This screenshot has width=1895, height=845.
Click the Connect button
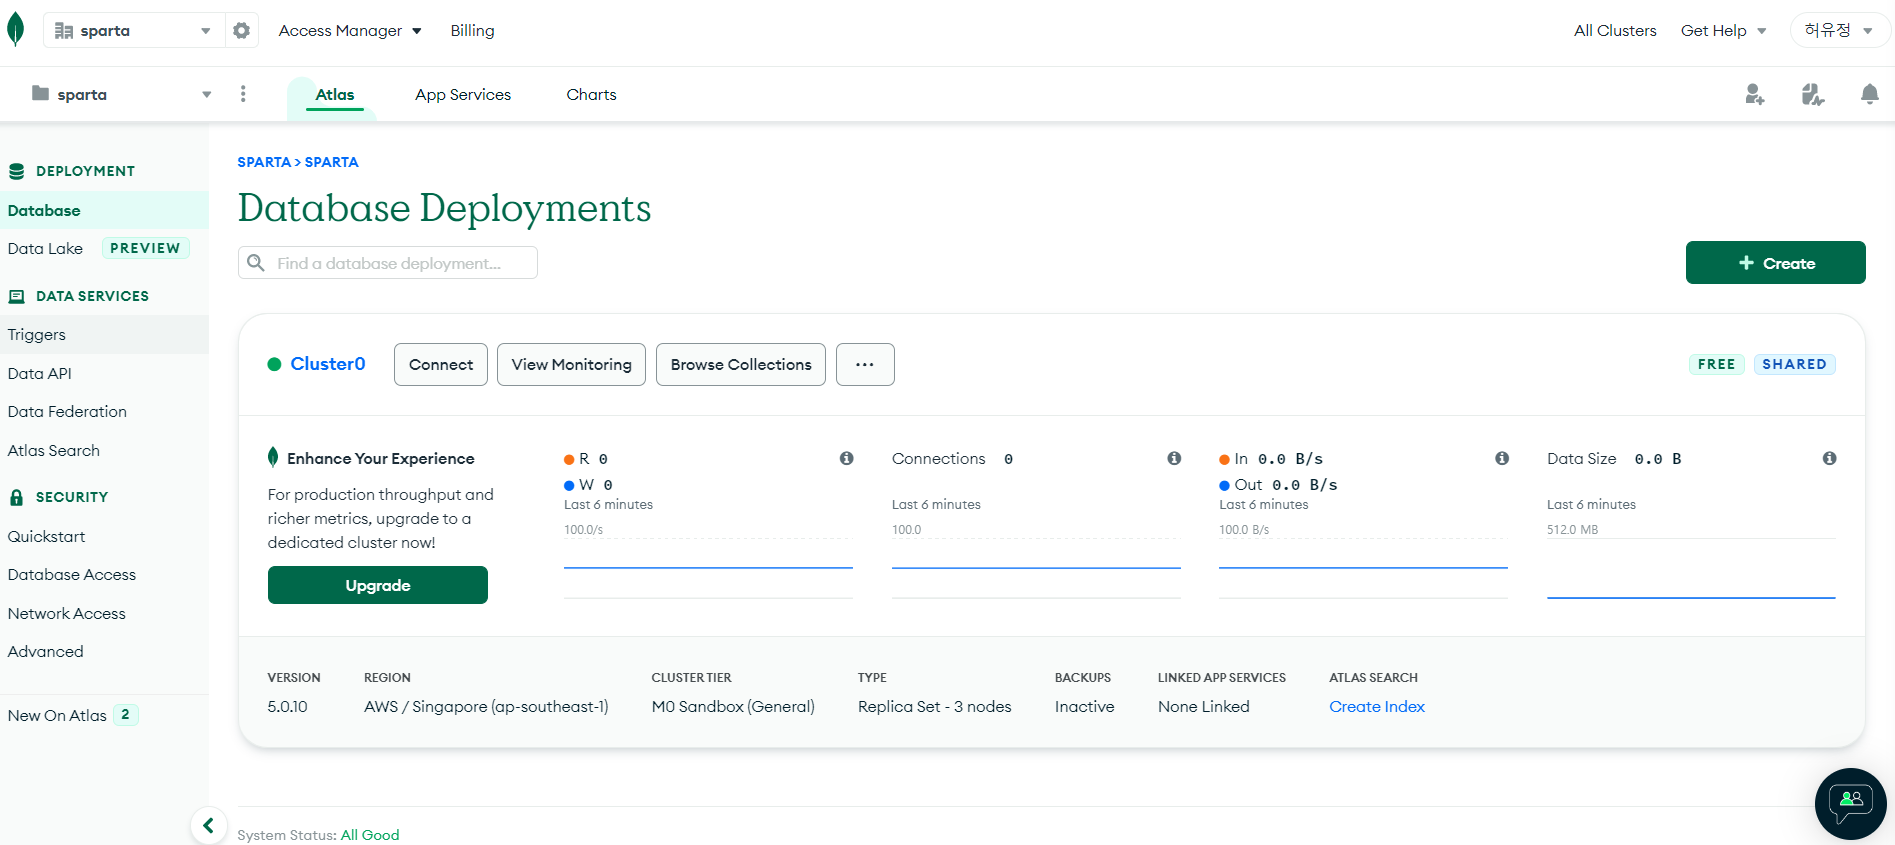pos(441,364)
